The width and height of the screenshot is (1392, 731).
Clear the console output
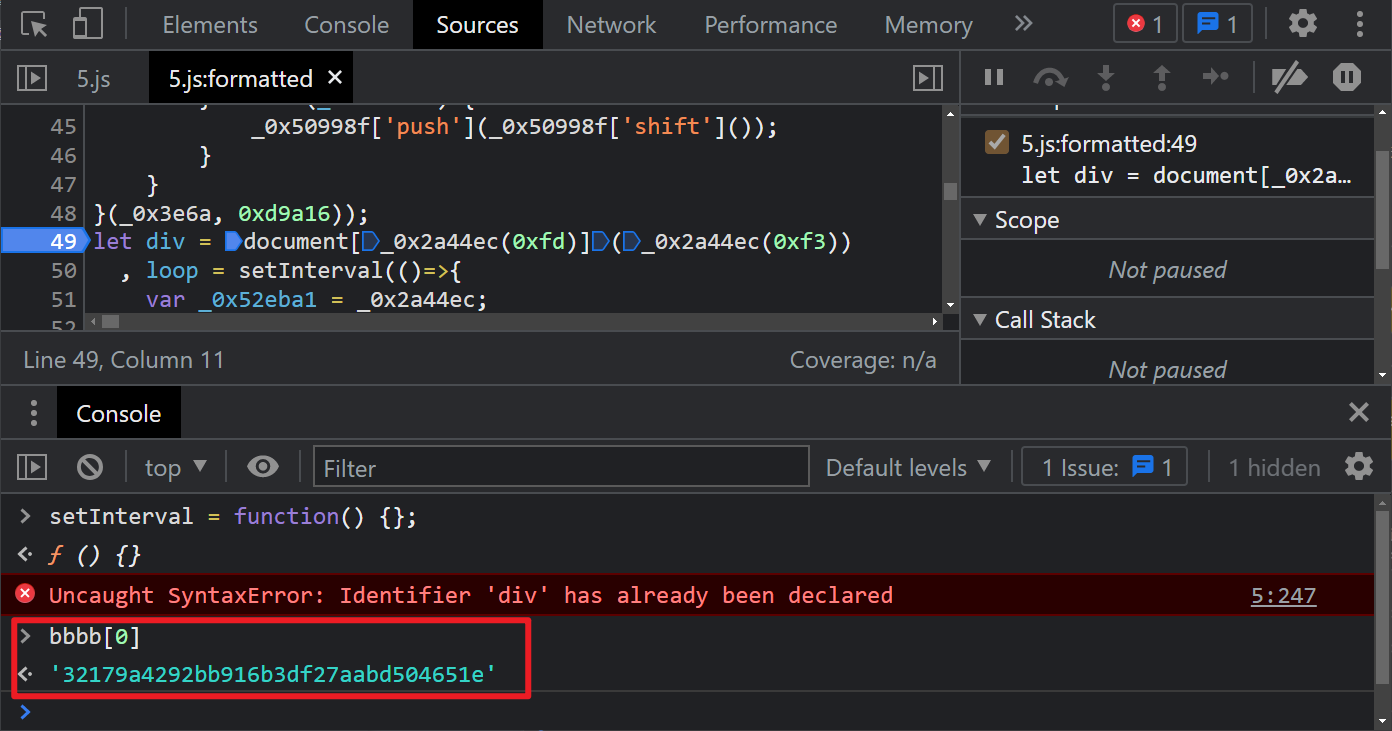coord(90,467)
